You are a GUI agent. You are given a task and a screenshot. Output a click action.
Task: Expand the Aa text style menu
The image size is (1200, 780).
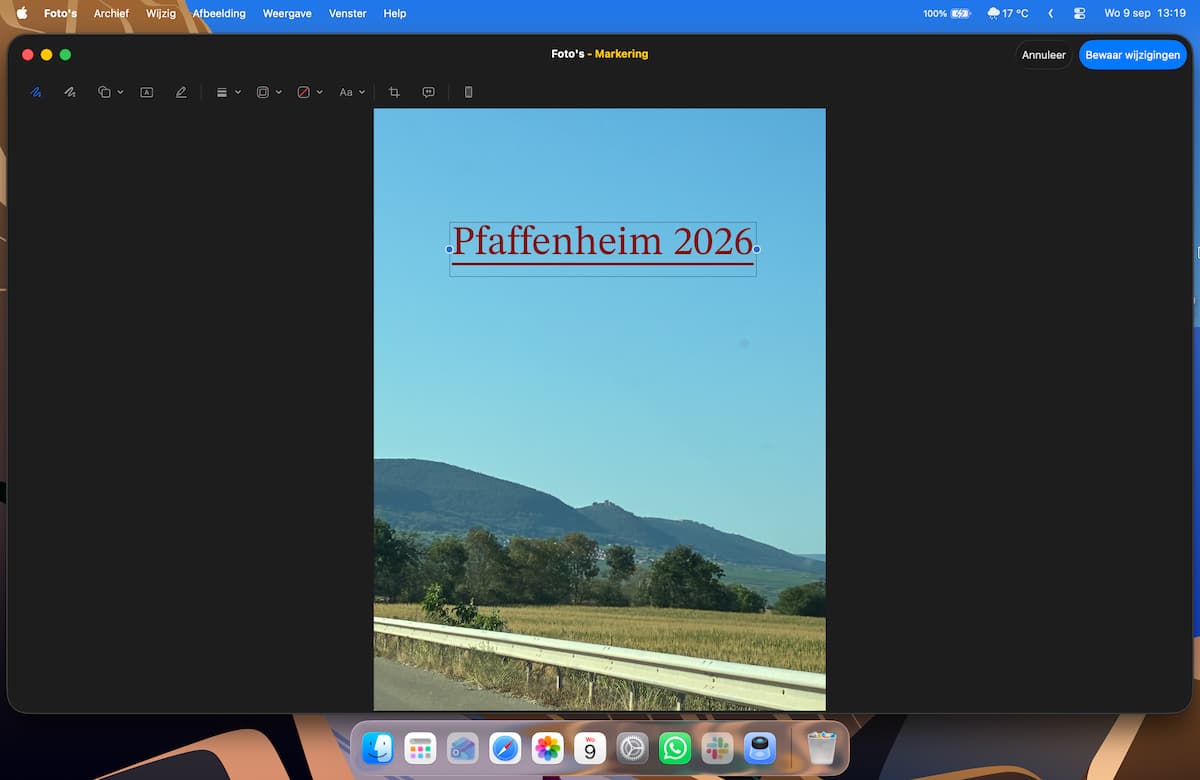(x=352, y=92)
